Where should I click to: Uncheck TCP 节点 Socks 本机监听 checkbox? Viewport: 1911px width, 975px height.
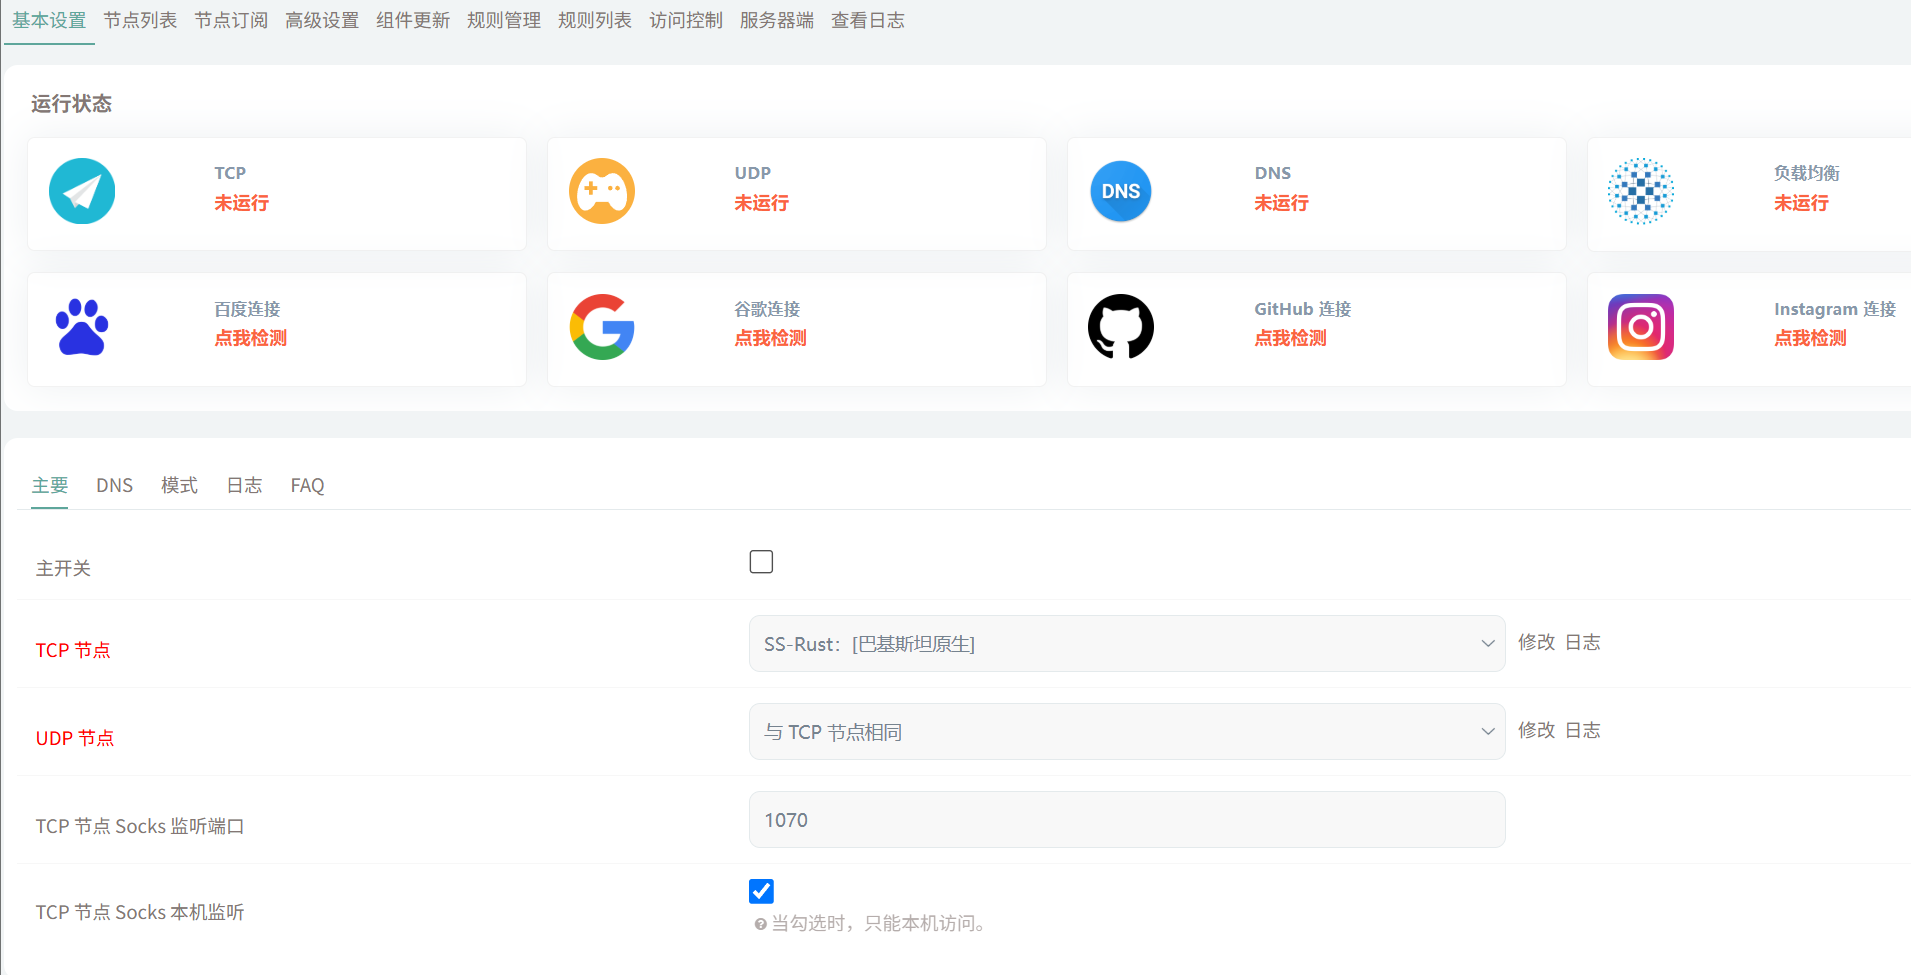coord(761,891)
